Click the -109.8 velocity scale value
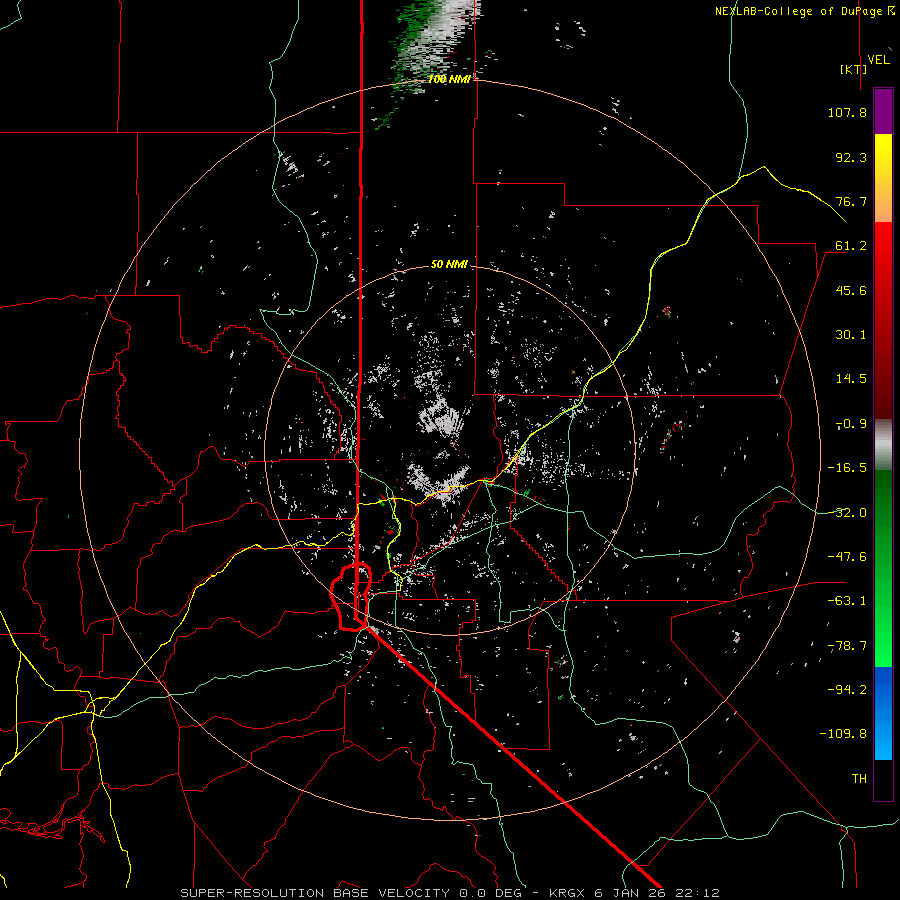This screenshot has height=900, width=900. (843, 734)
